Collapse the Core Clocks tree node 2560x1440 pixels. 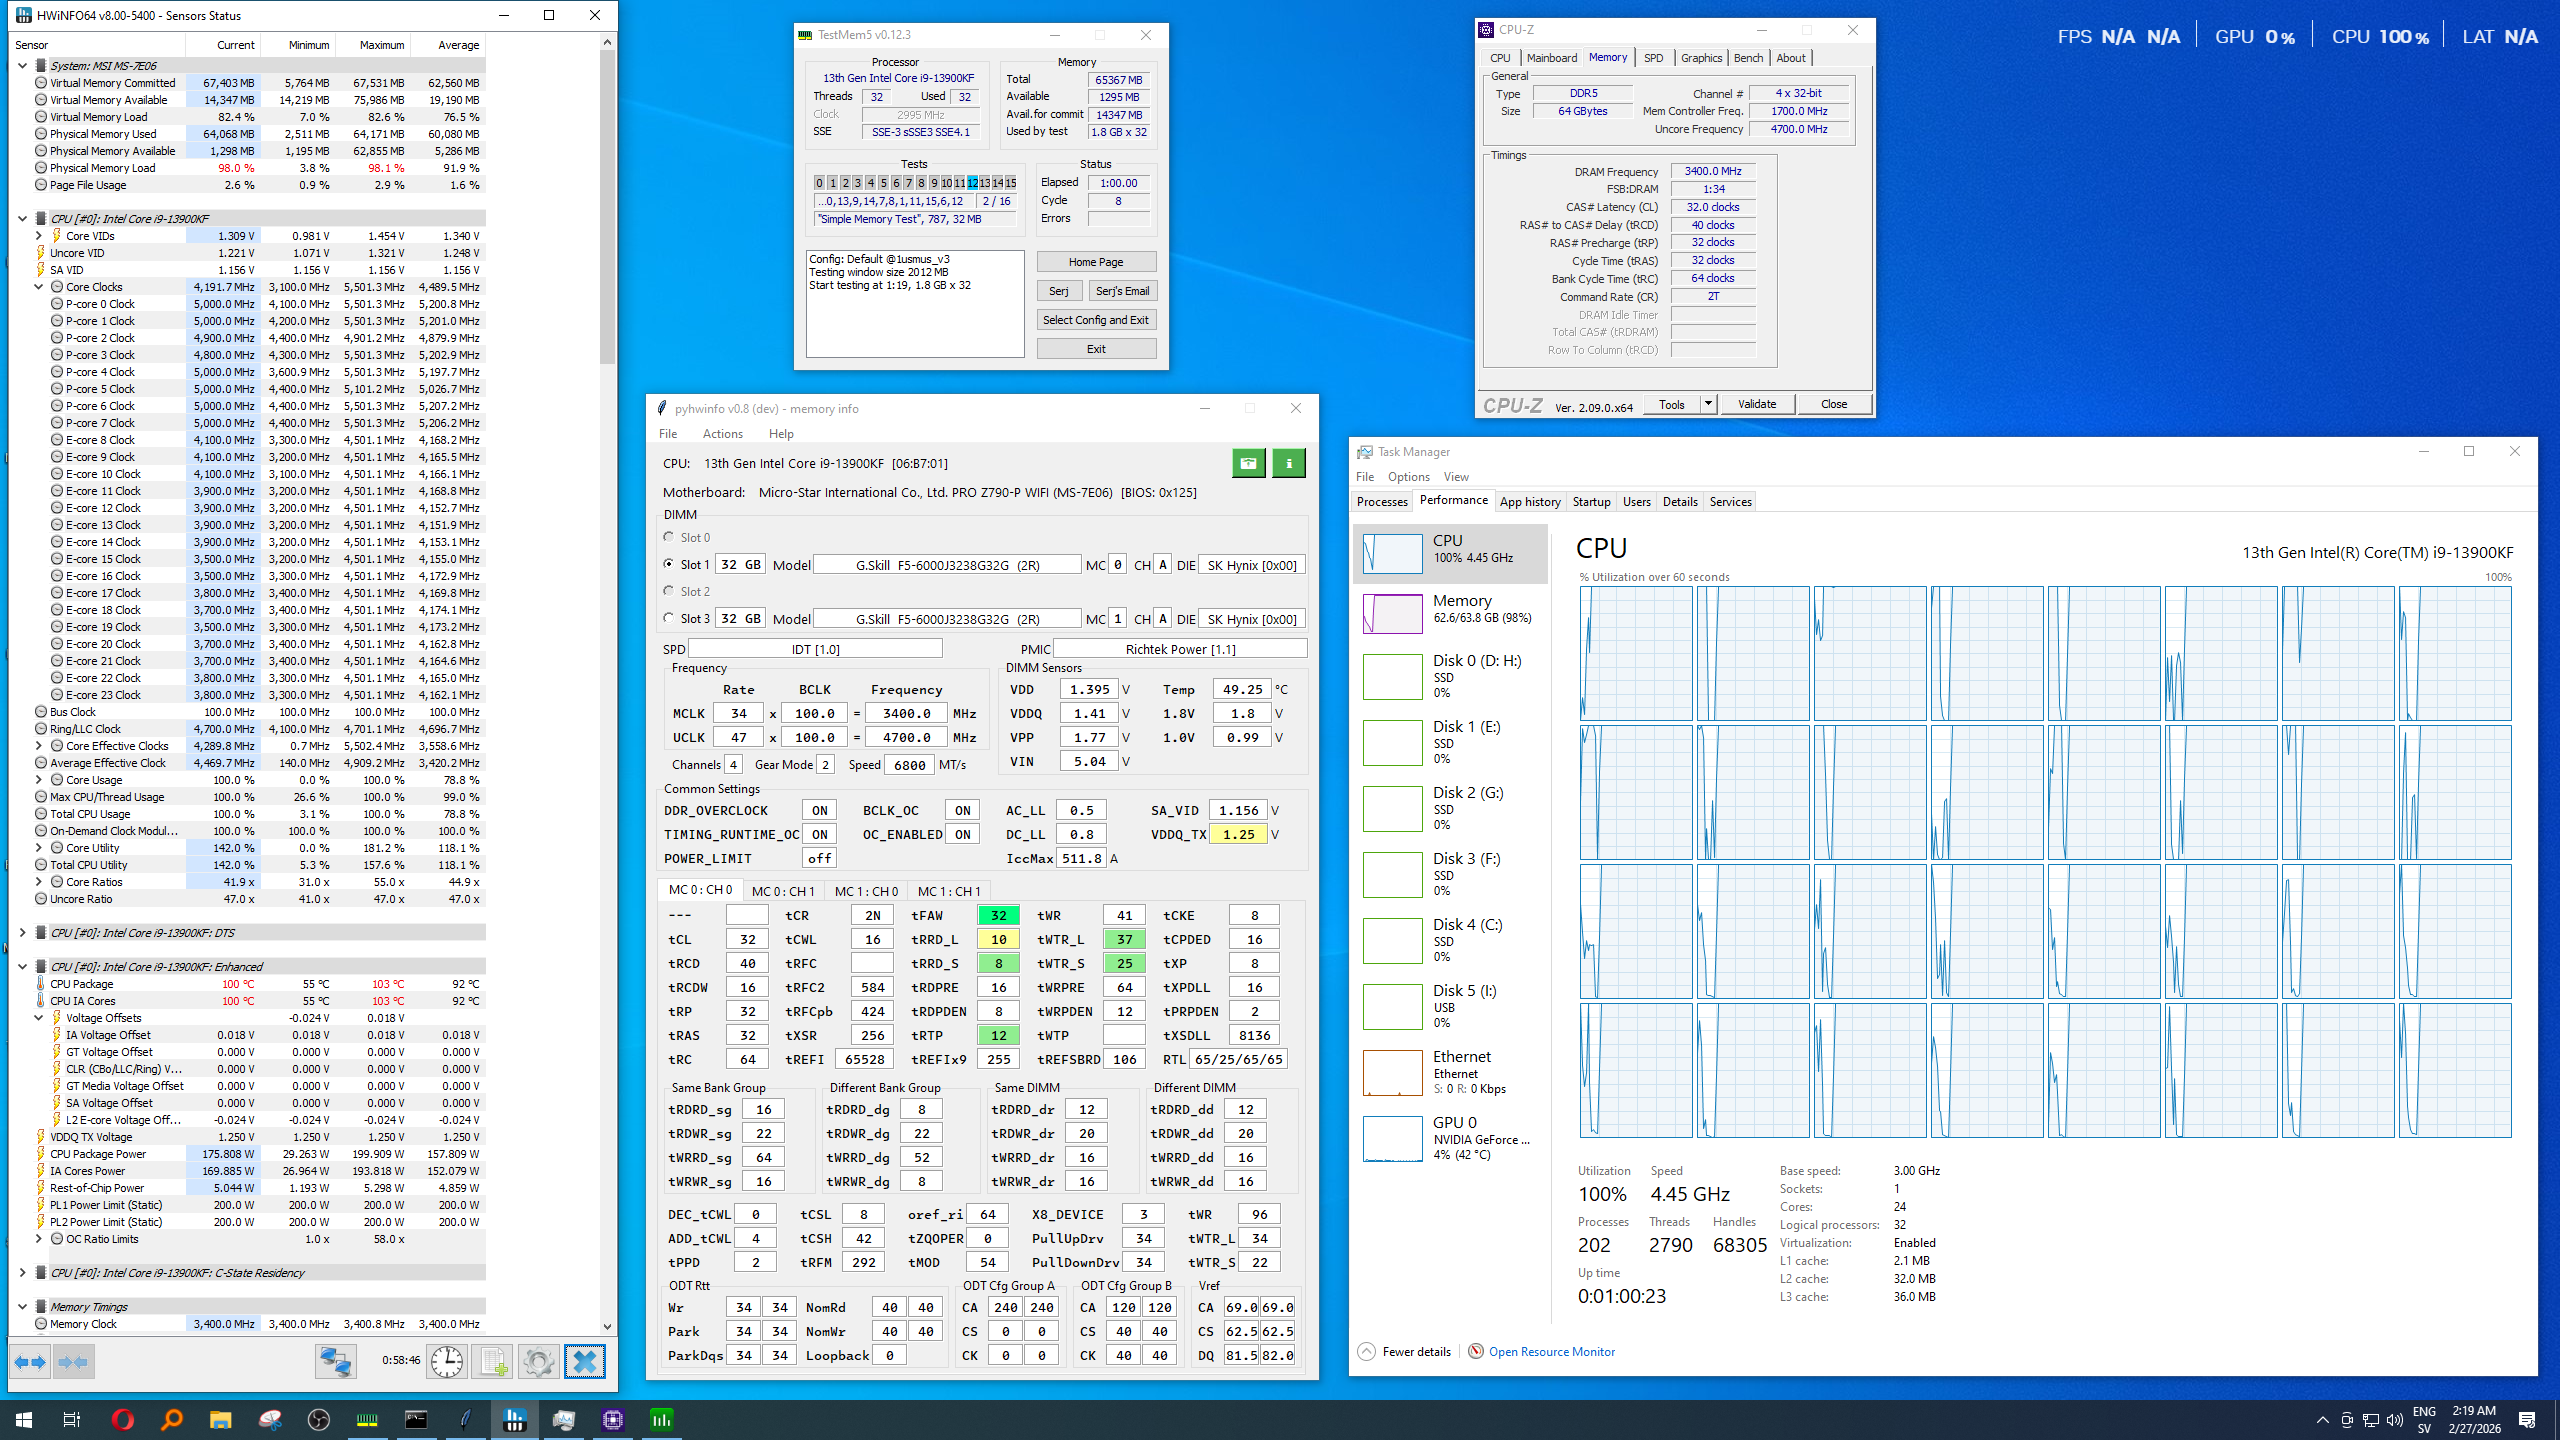click(39, 287)
